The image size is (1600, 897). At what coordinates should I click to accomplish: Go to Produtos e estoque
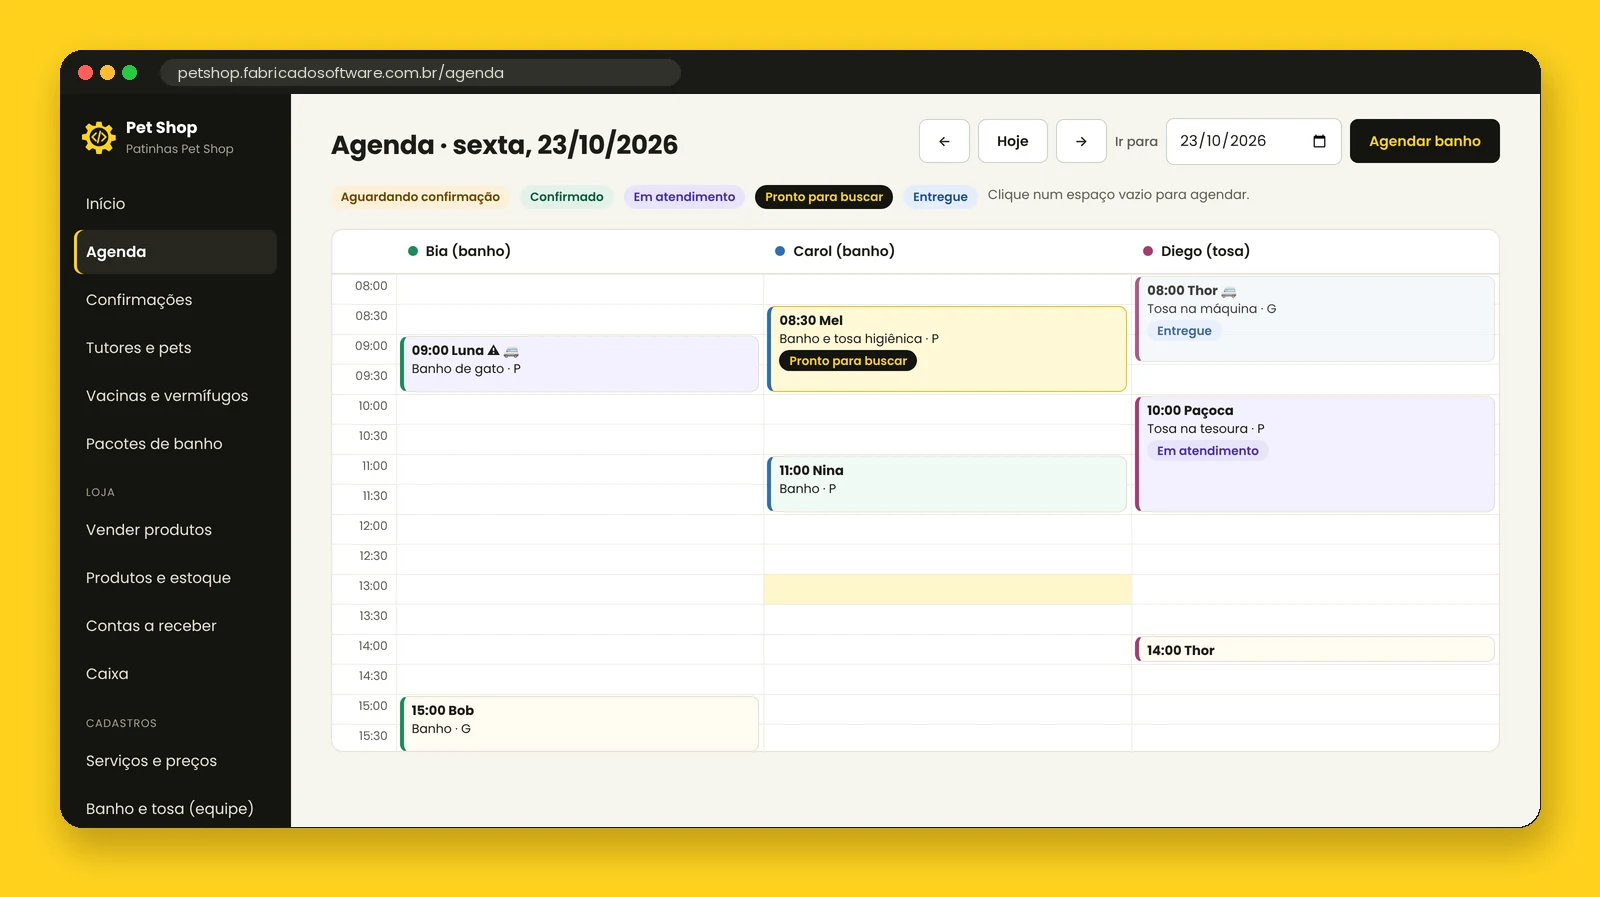[x=175, y=578]
